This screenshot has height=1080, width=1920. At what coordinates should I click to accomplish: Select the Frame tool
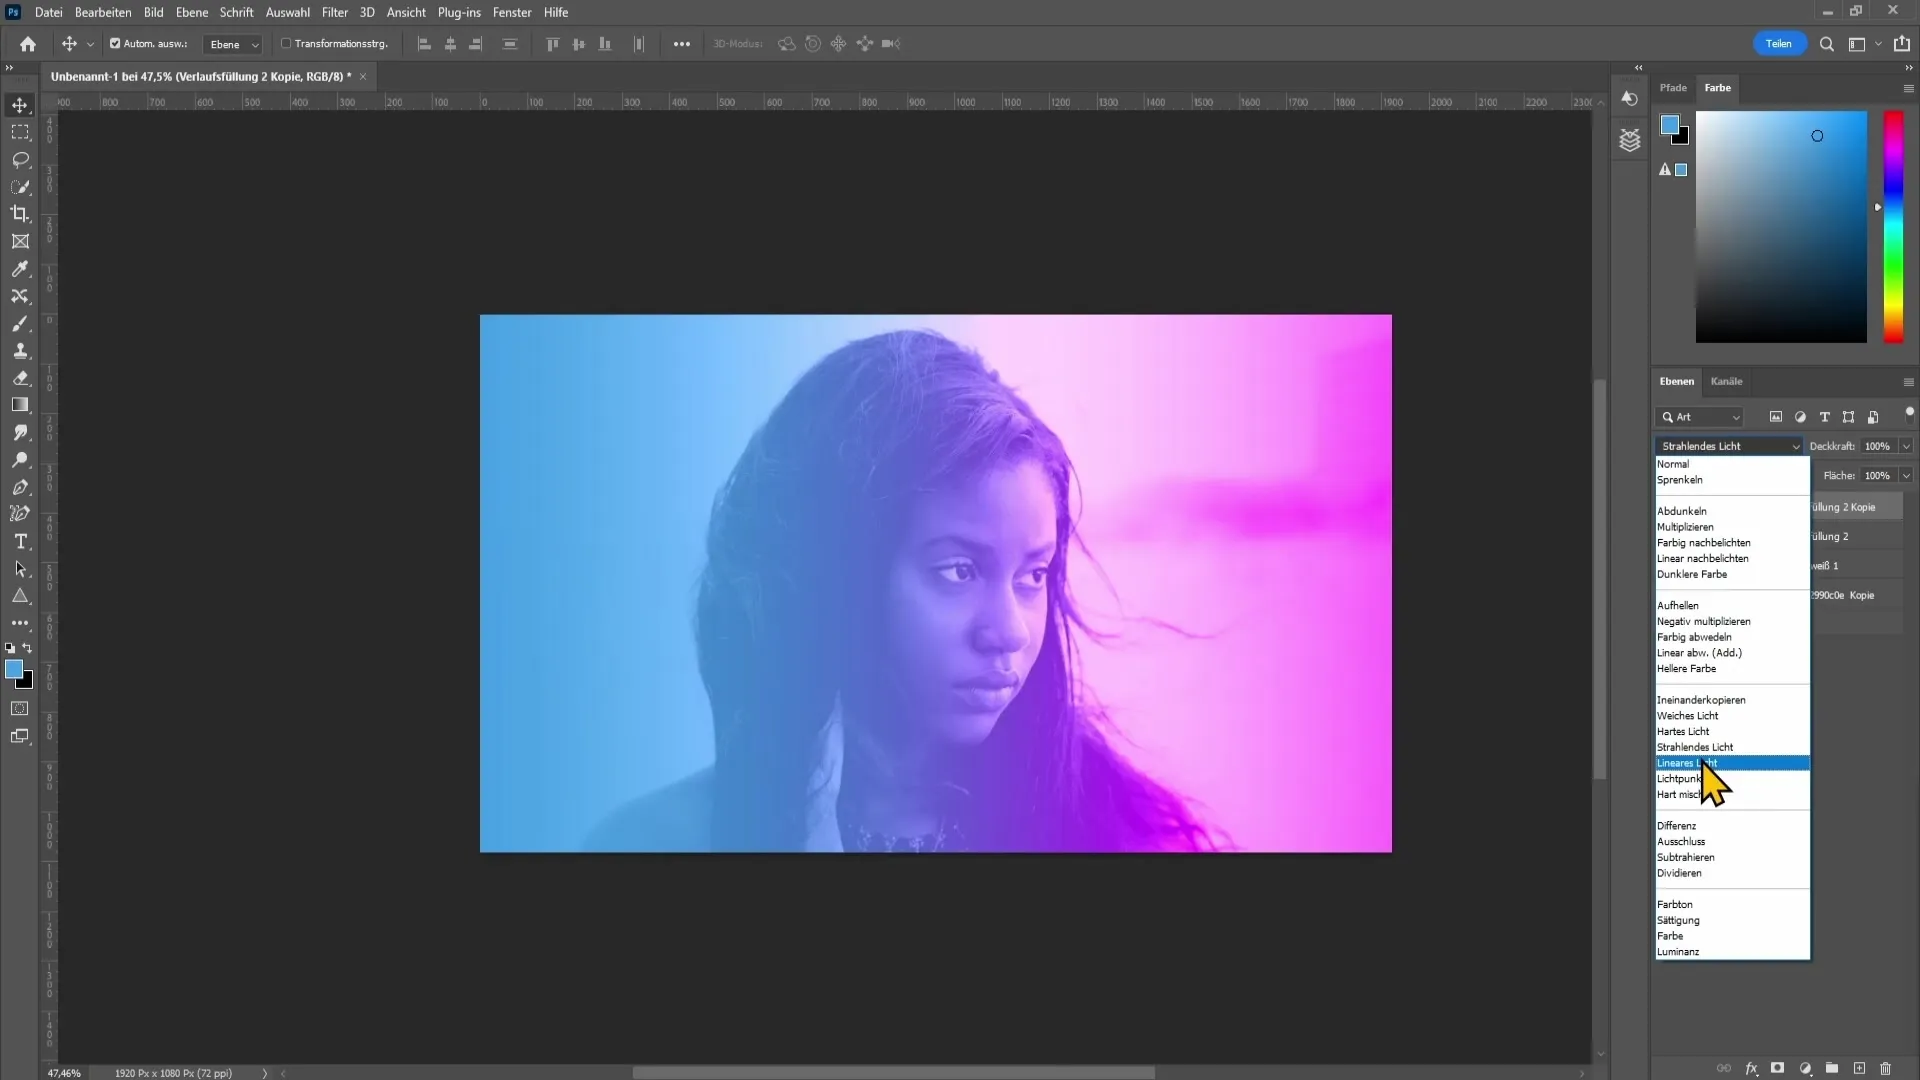tap(20, 241)
